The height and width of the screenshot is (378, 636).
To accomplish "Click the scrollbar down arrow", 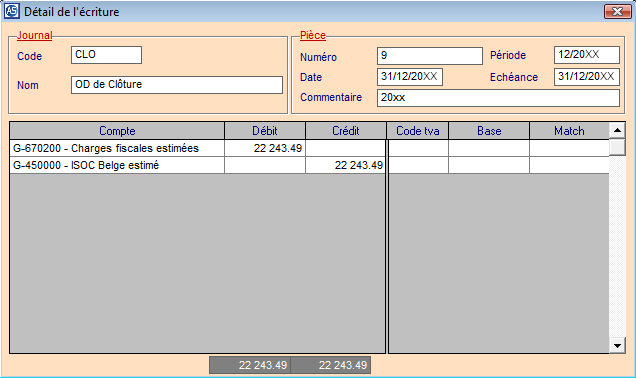I will pos(617,346).
